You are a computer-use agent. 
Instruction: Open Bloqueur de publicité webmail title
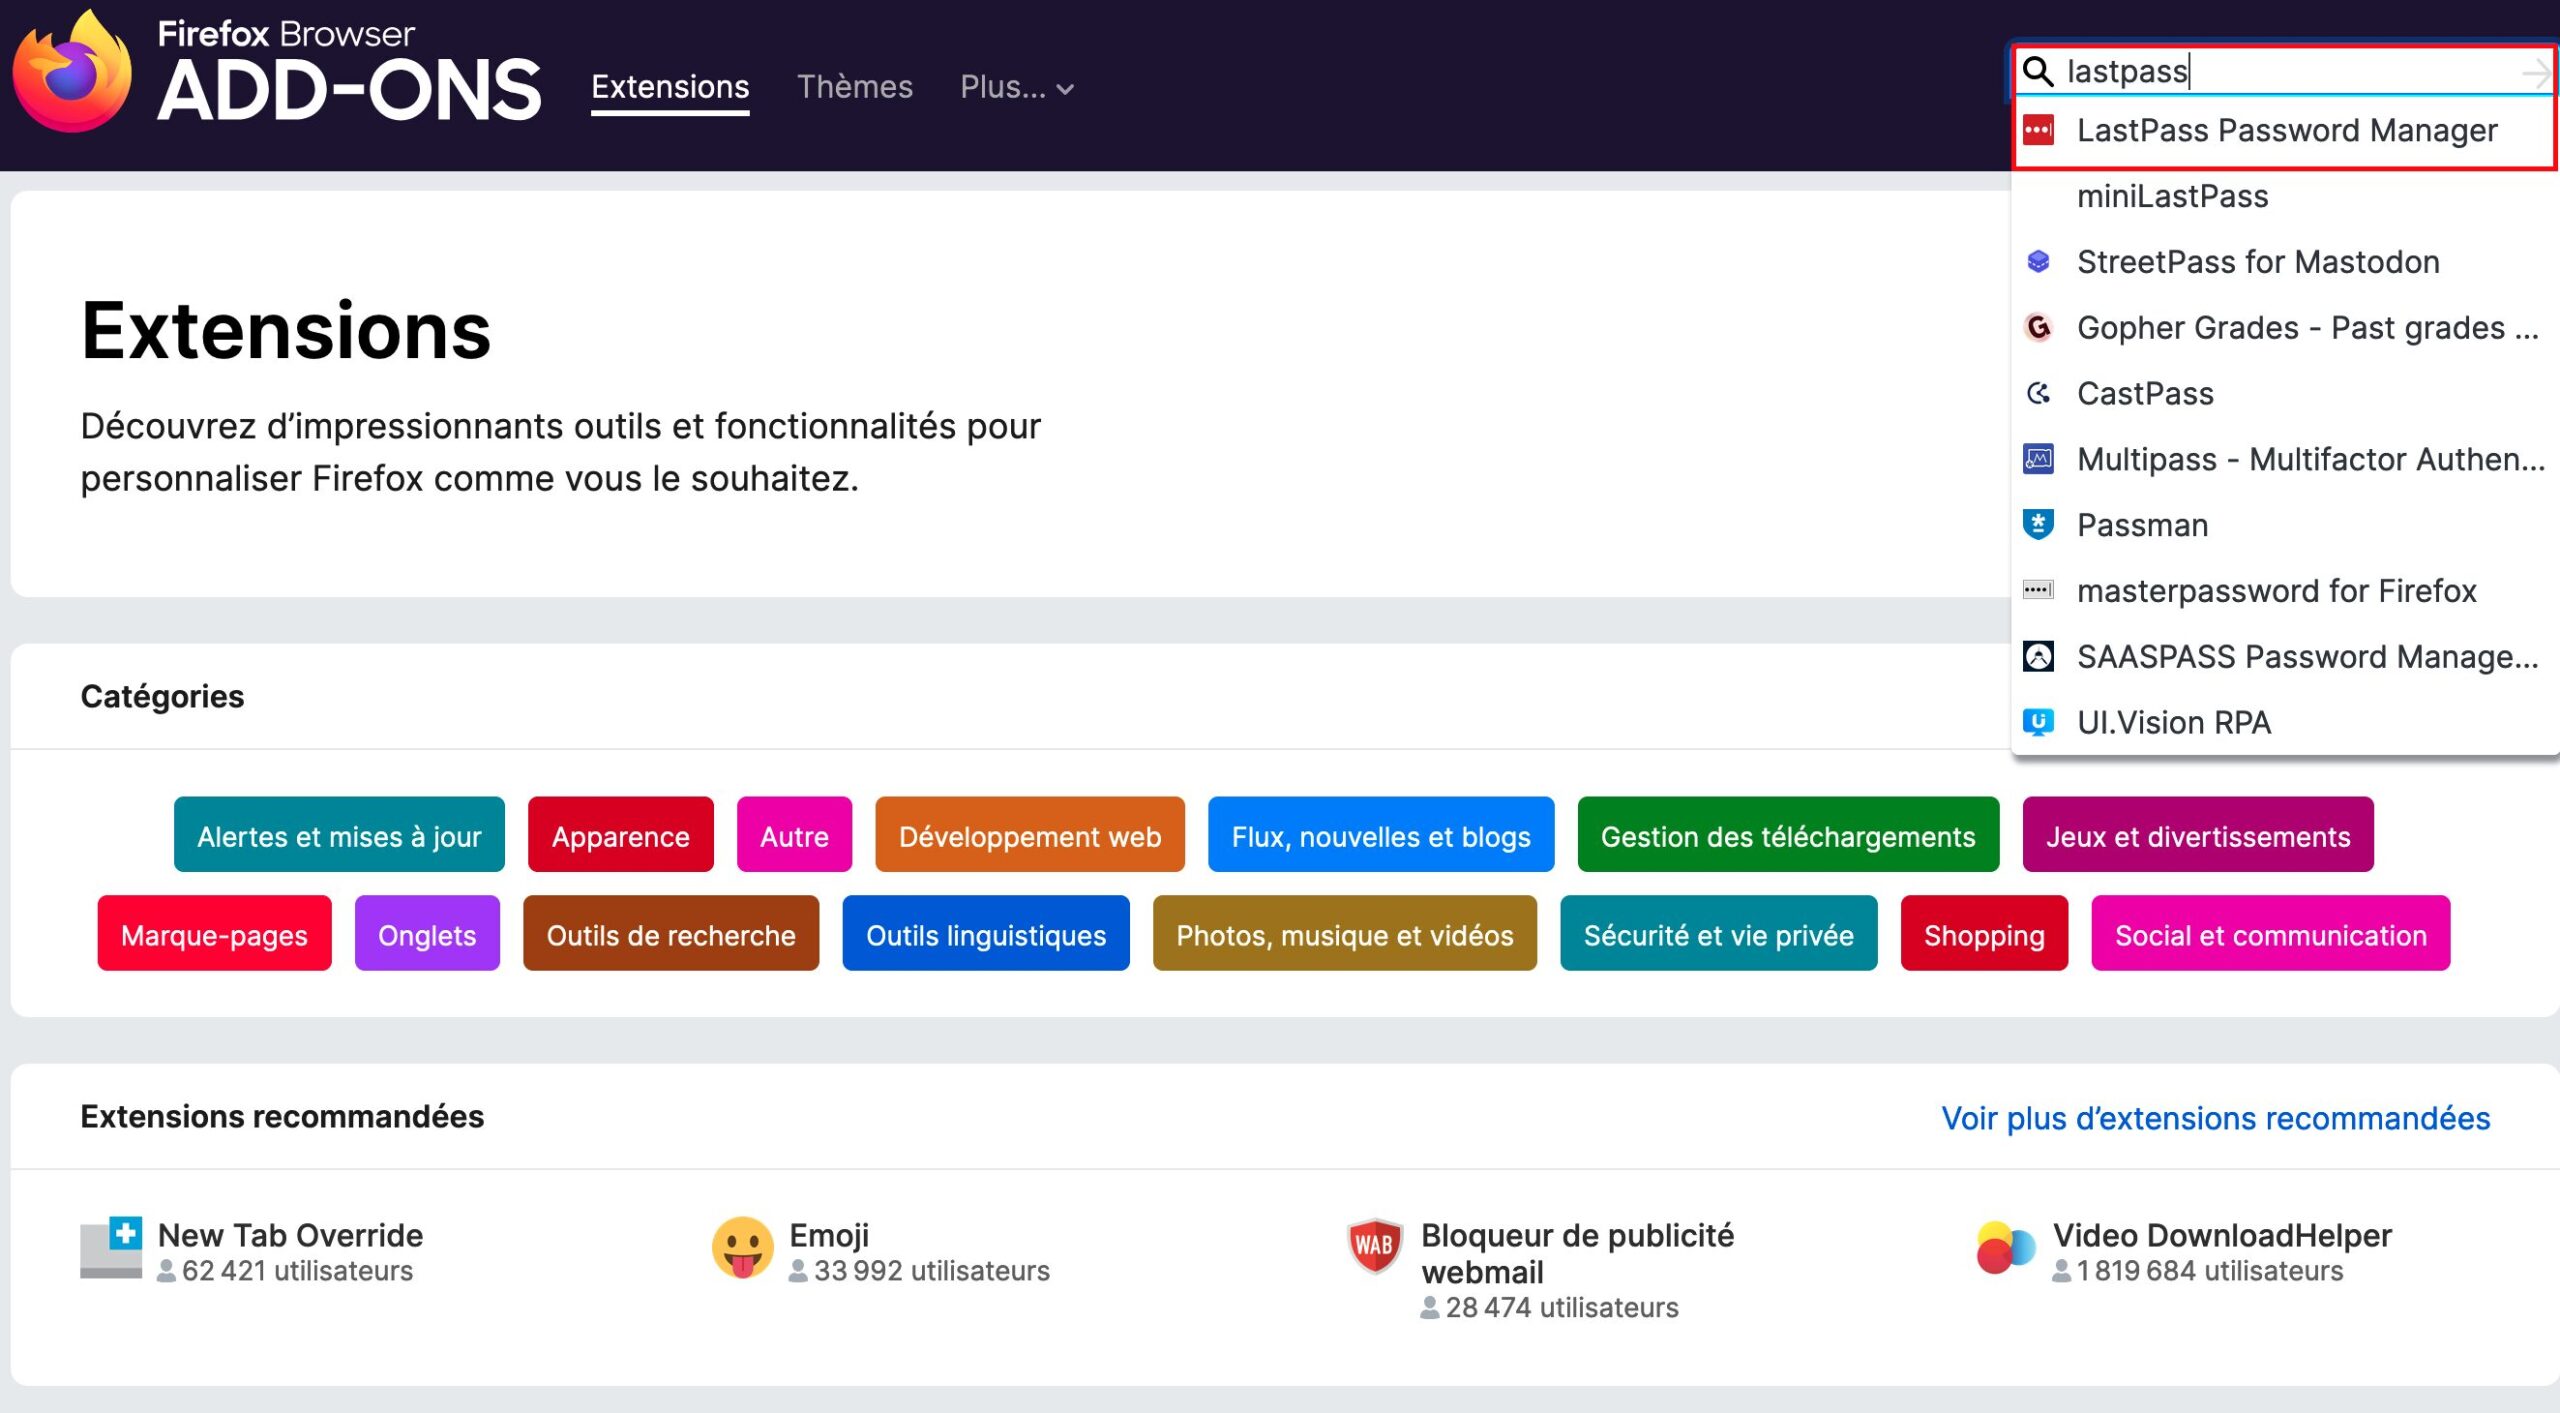pyautogui.click(x=1578, y=1254)
